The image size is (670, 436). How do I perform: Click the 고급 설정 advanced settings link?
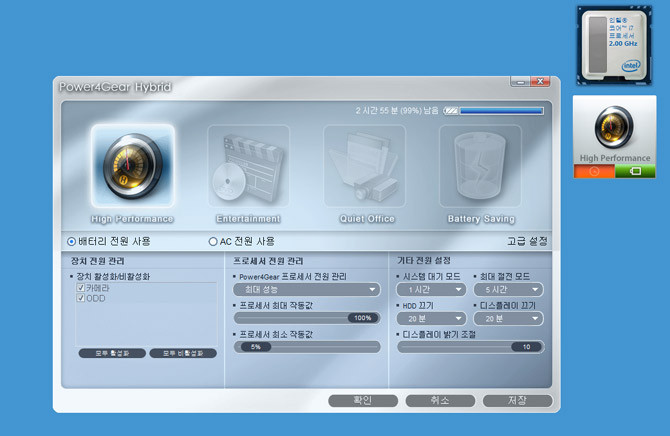527,242
